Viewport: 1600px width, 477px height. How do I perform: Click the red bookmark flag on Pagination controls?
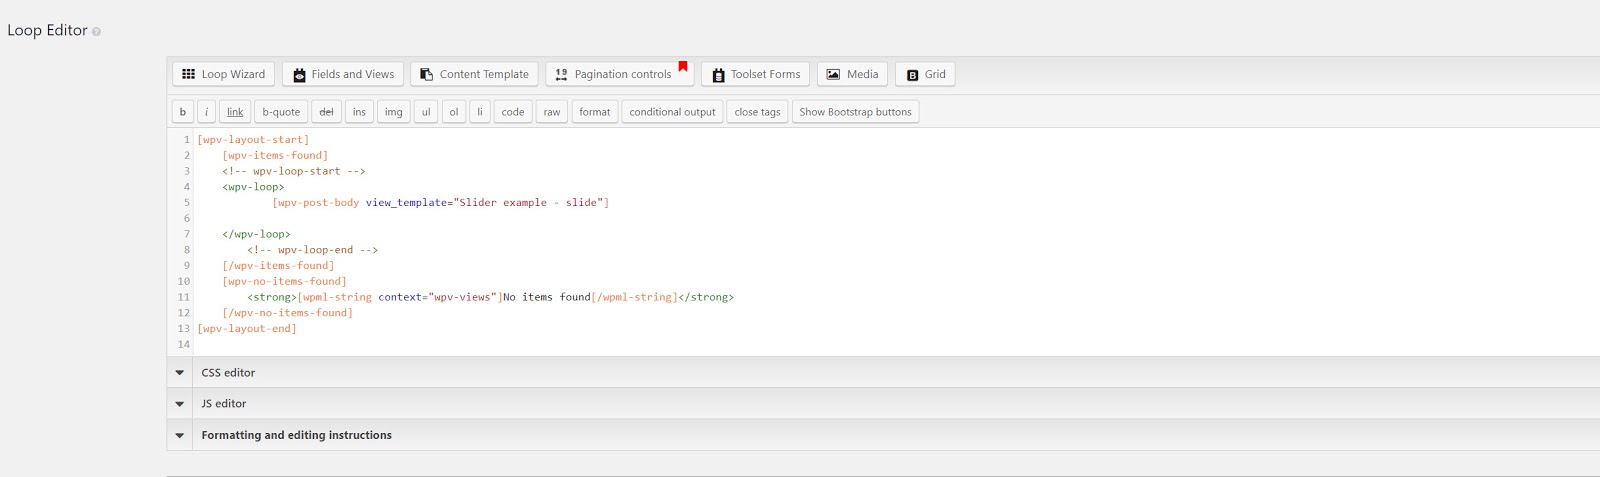click(683, 67)
